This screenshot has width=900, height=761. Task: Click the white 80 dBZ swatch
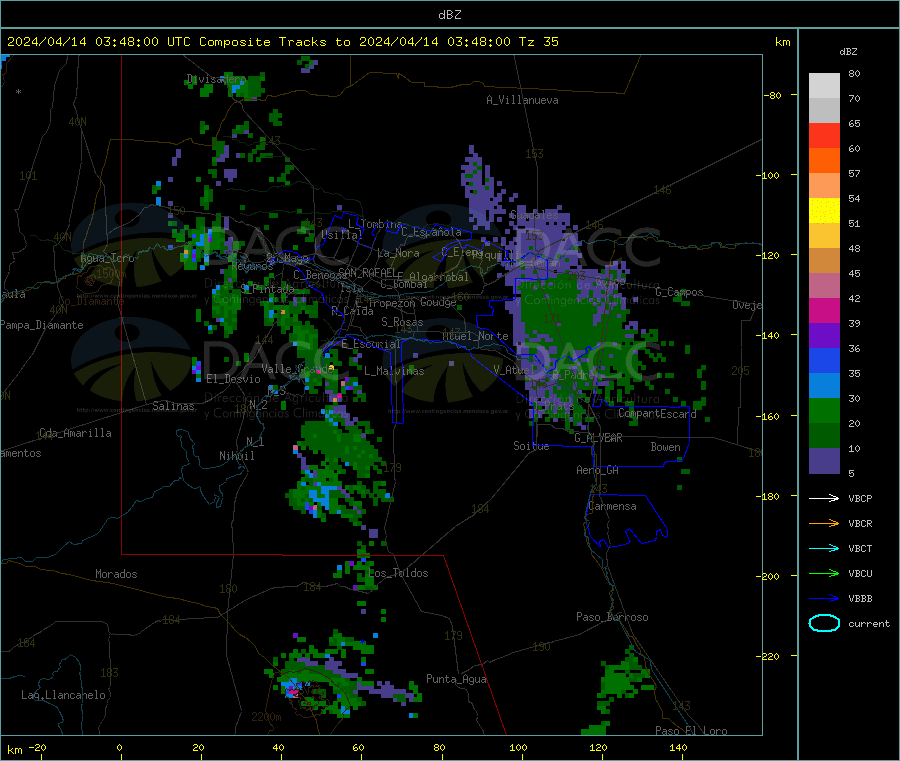[824, 86]
